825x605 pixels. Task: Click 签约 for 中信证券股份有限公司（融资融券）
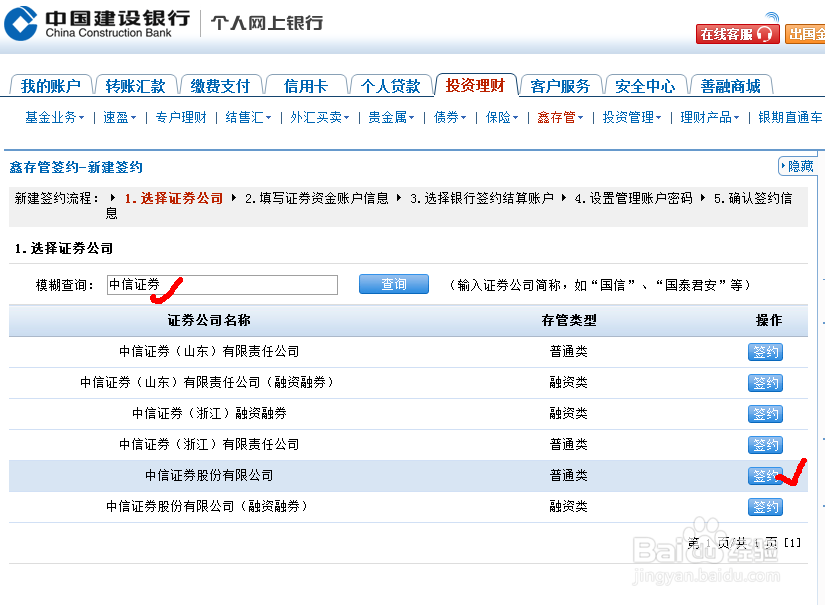point(766,507)
